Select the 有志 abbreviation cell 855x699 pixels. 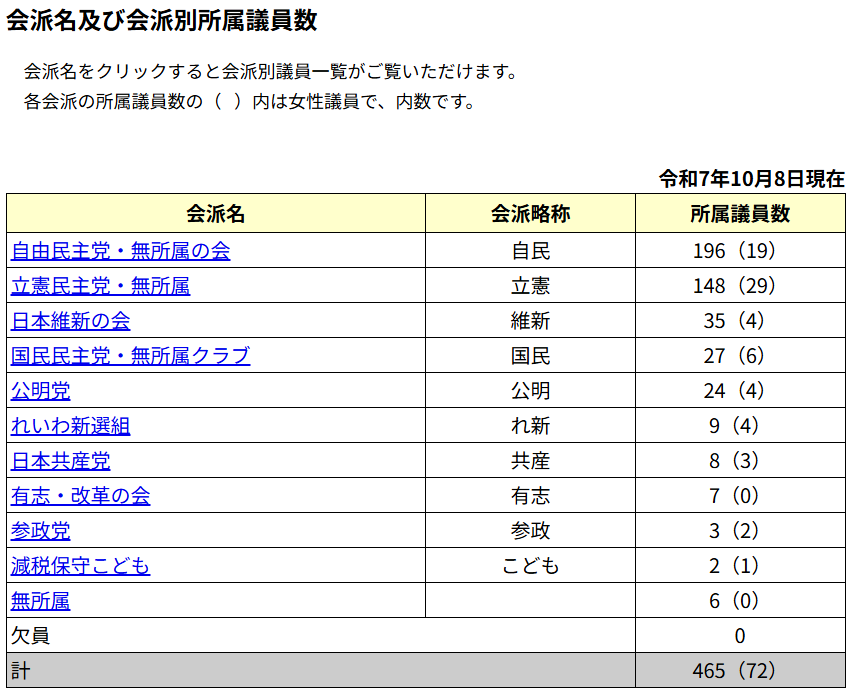tap(531, 496)
